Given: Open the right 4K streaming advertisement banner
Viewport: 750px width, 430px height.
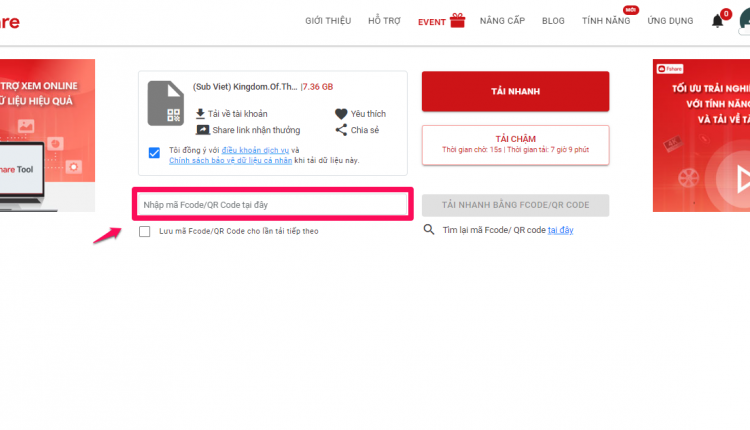Looking at the screenshot, I should pos(701,135).
